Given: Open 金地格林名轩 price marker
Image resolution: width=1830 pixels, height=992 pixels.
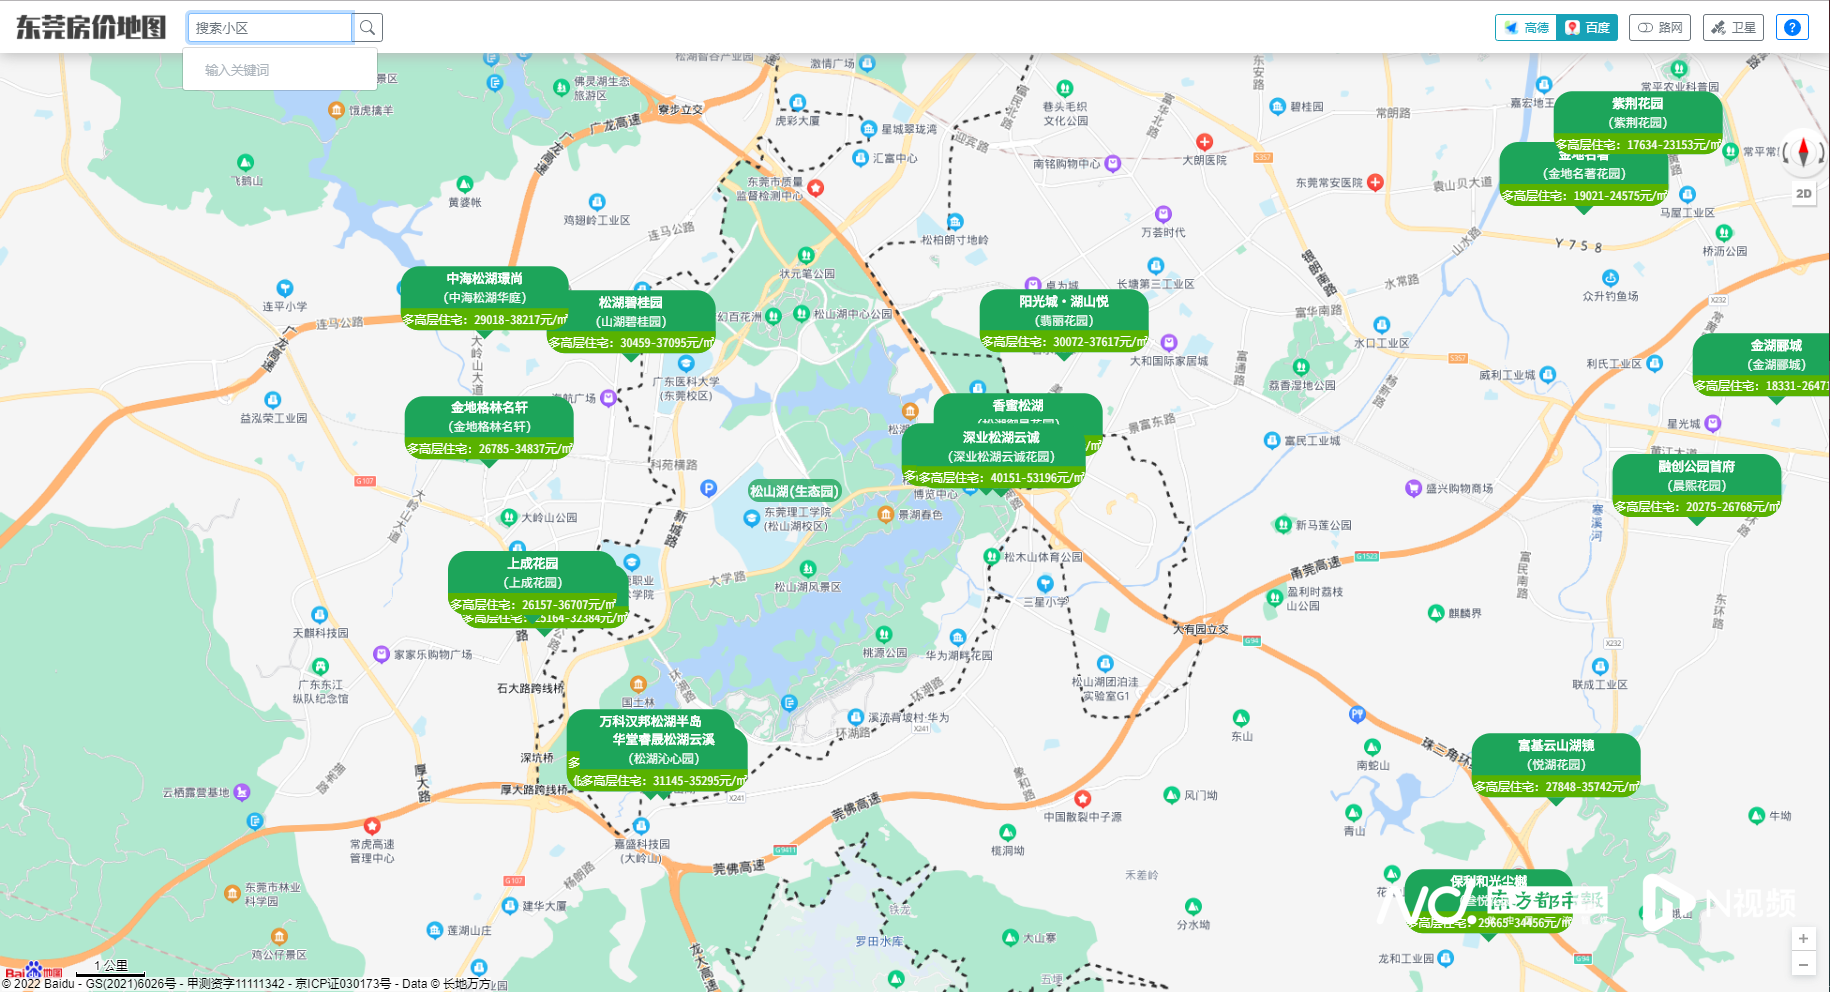Looking at the screenshot, I should (489, 427).
